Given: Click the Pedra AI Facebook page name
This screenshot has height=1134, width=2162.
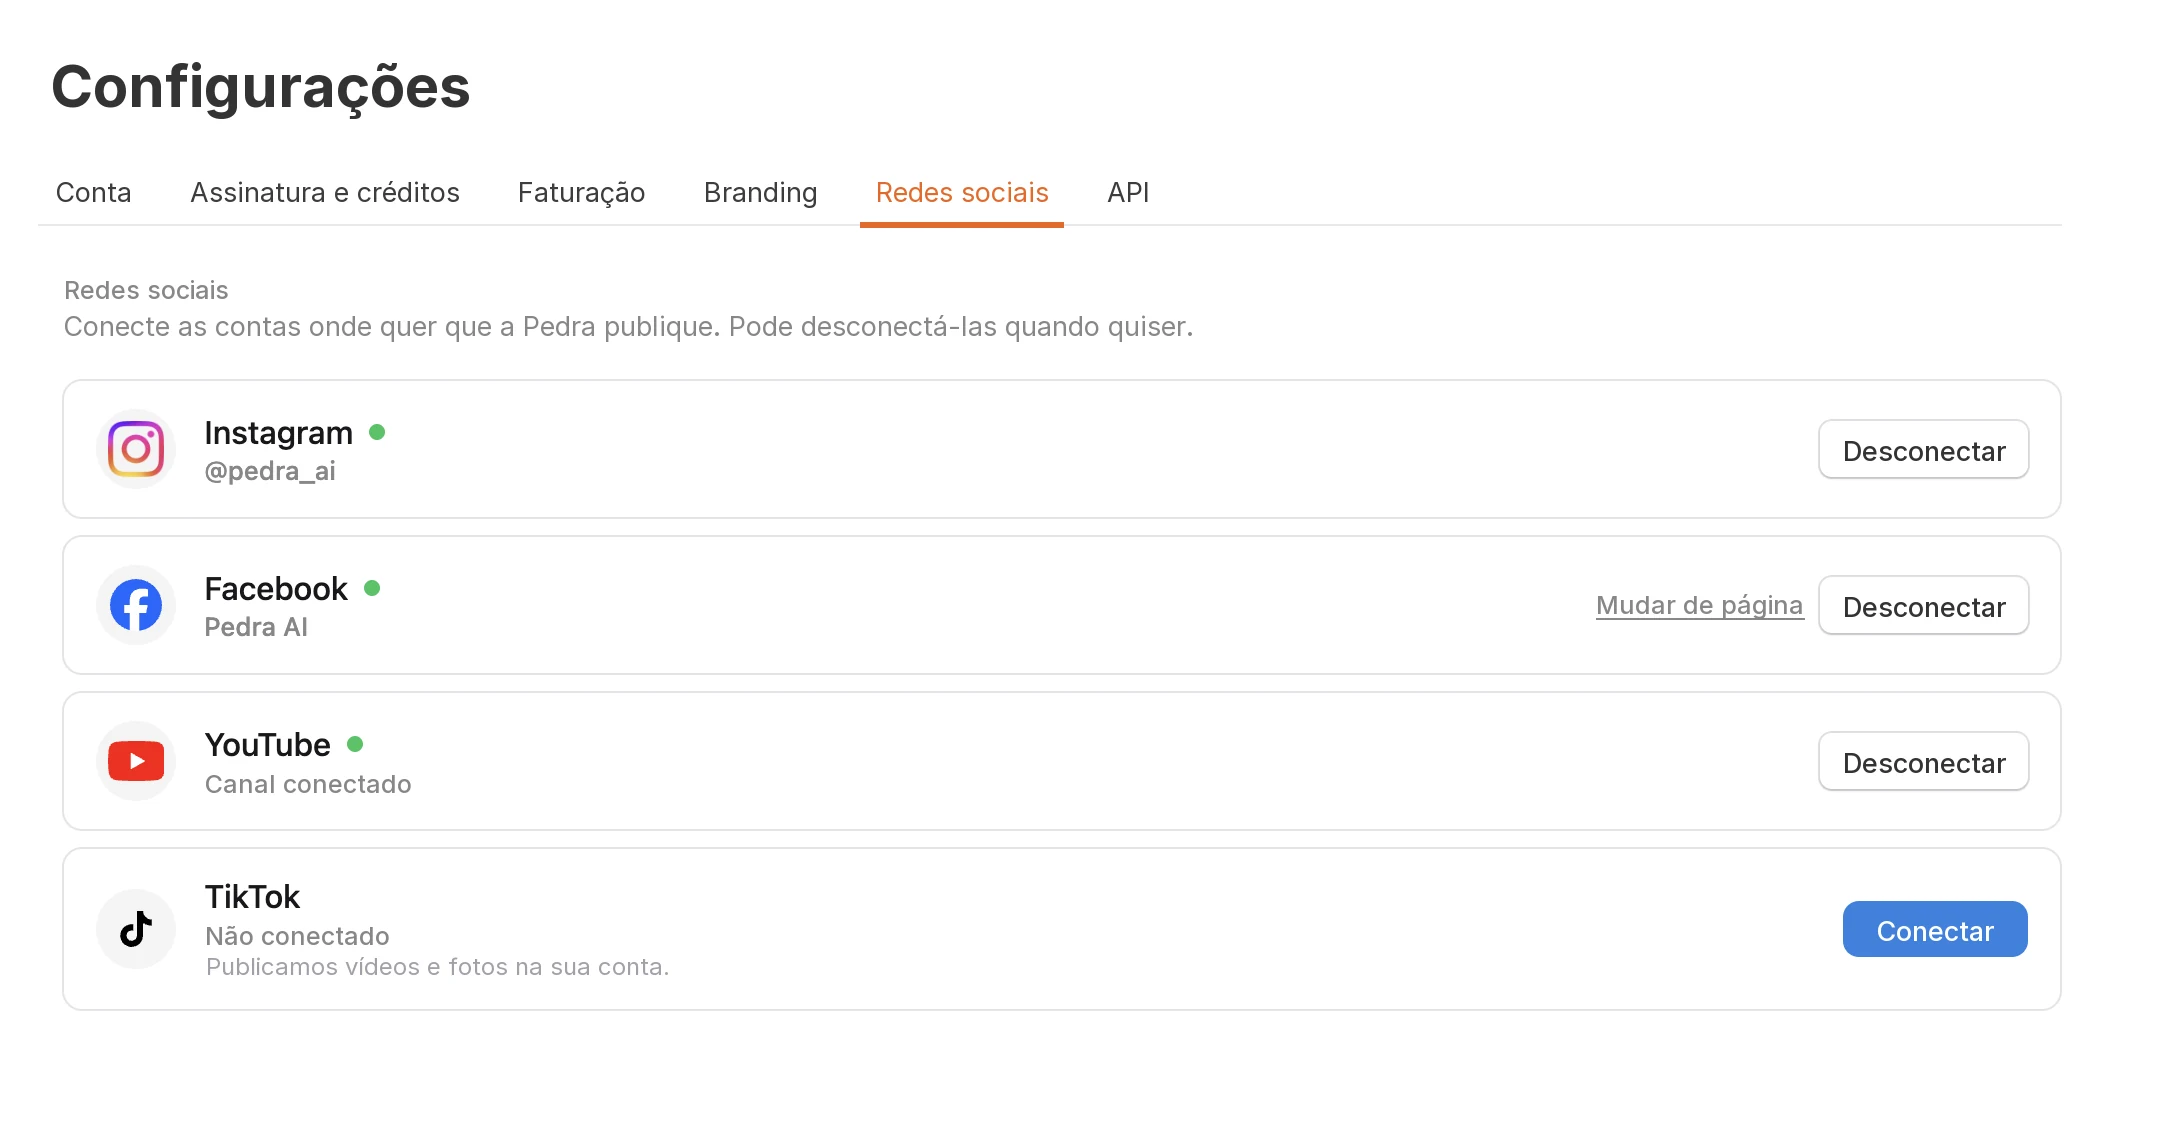Looking at the screenshot, I should pyautogui.click(x=256, y=627).
